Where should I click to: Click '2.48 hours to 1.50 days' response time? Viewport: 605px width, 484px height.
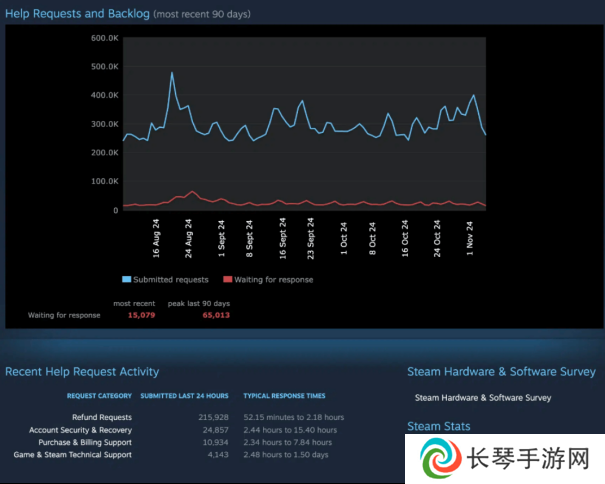[286, 455]
